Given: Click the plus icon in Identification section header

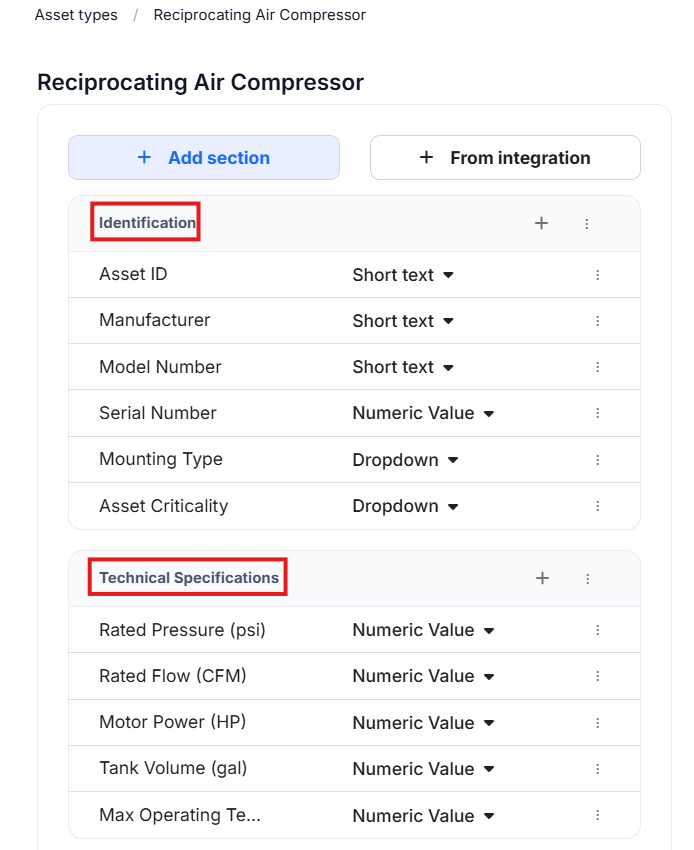Looking at the screenshot, I should tap(542, 223).
